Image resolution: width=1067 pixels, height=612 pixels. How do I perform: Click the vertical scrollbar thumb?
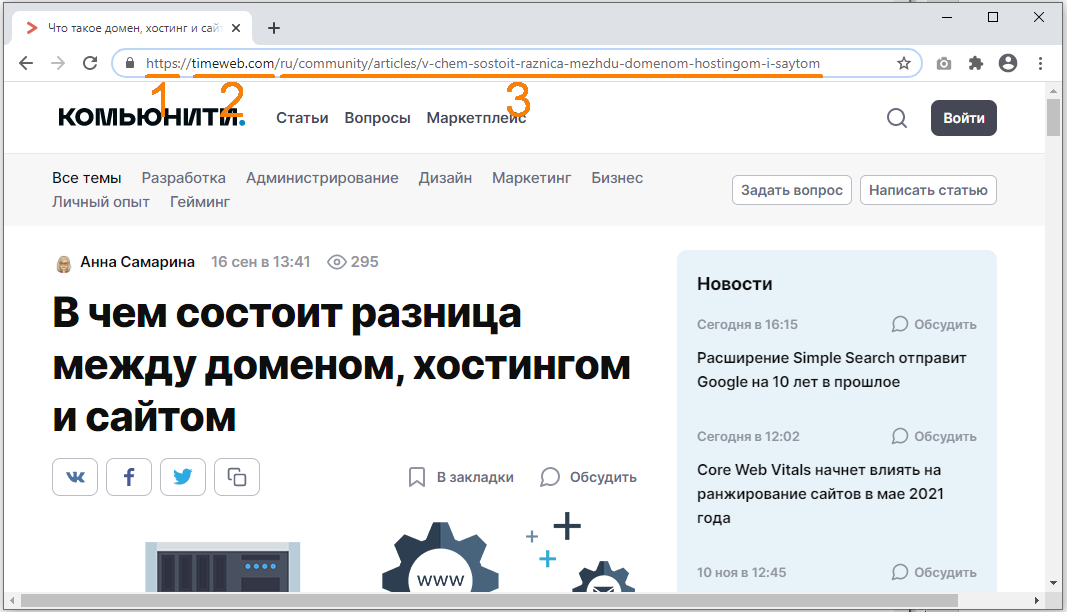[x=1053, y=116]
